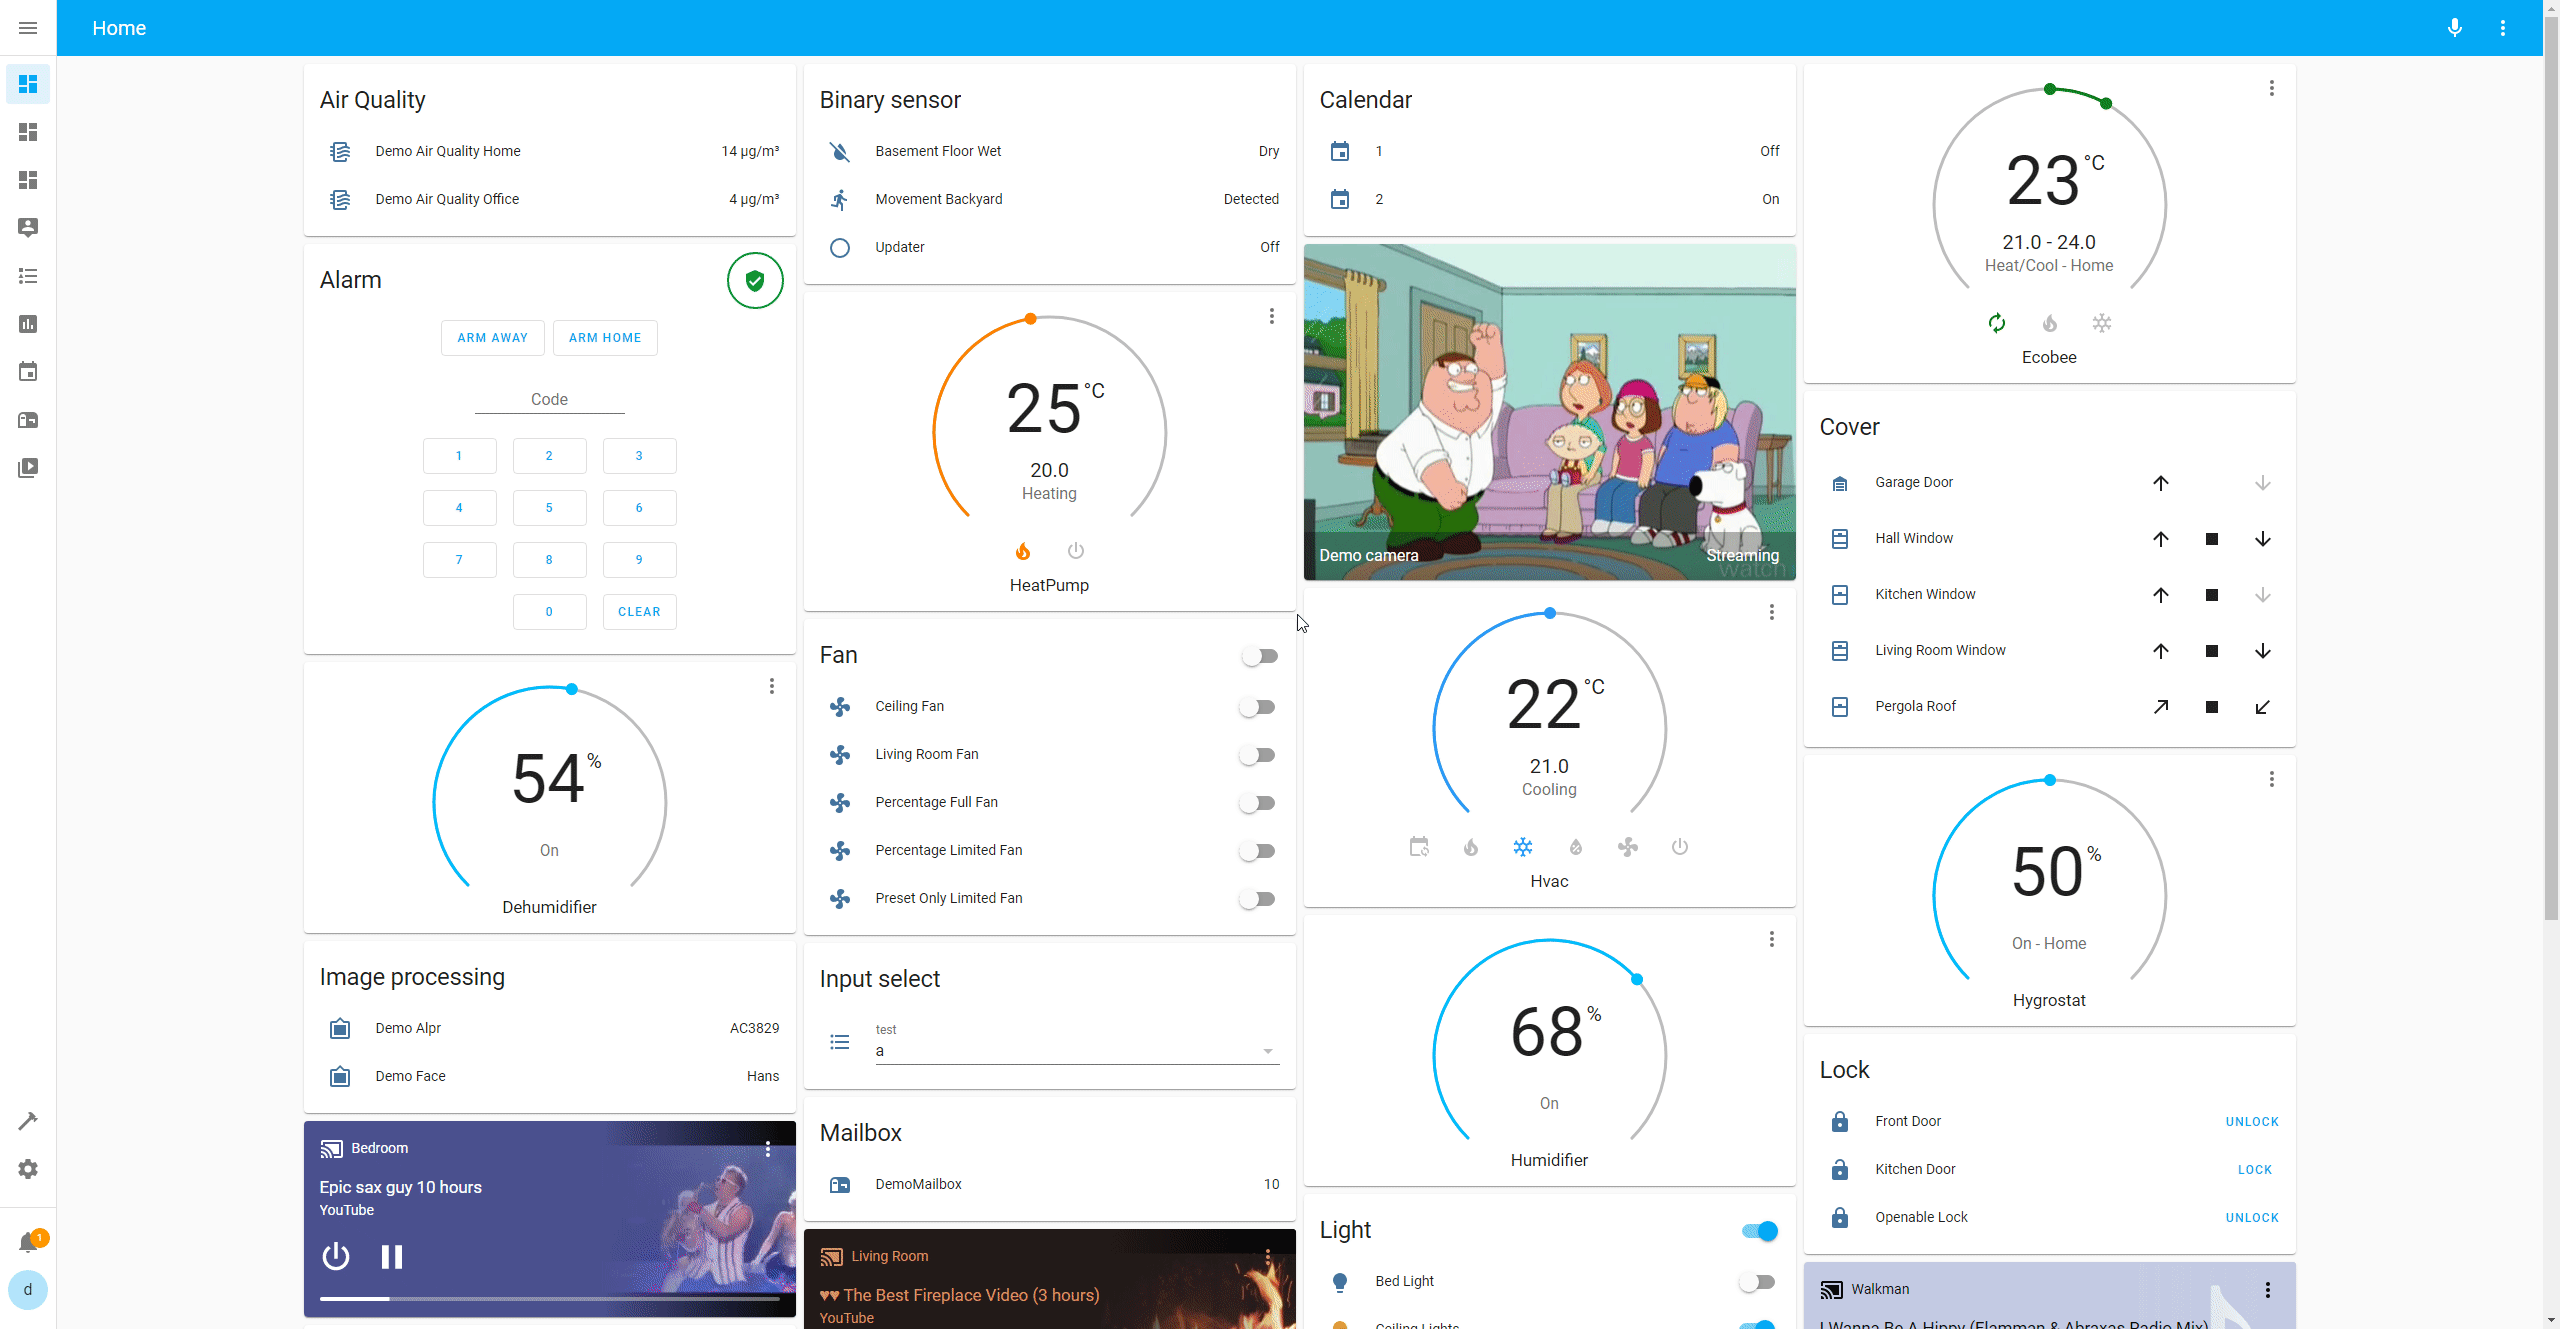
Task: Click the Hall Window stop button icon
Action: coord(2211,538)
